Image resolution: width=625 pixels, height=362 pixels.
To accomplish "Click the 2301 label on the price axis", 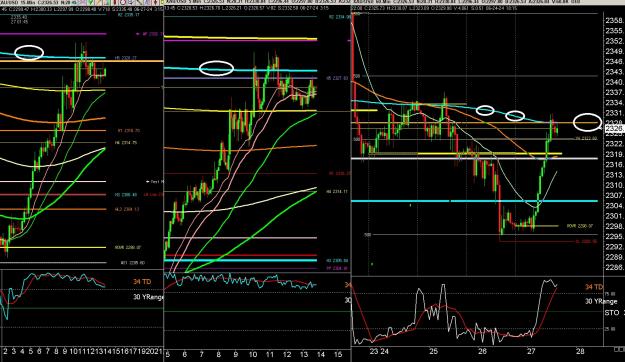I will (614, 216).
